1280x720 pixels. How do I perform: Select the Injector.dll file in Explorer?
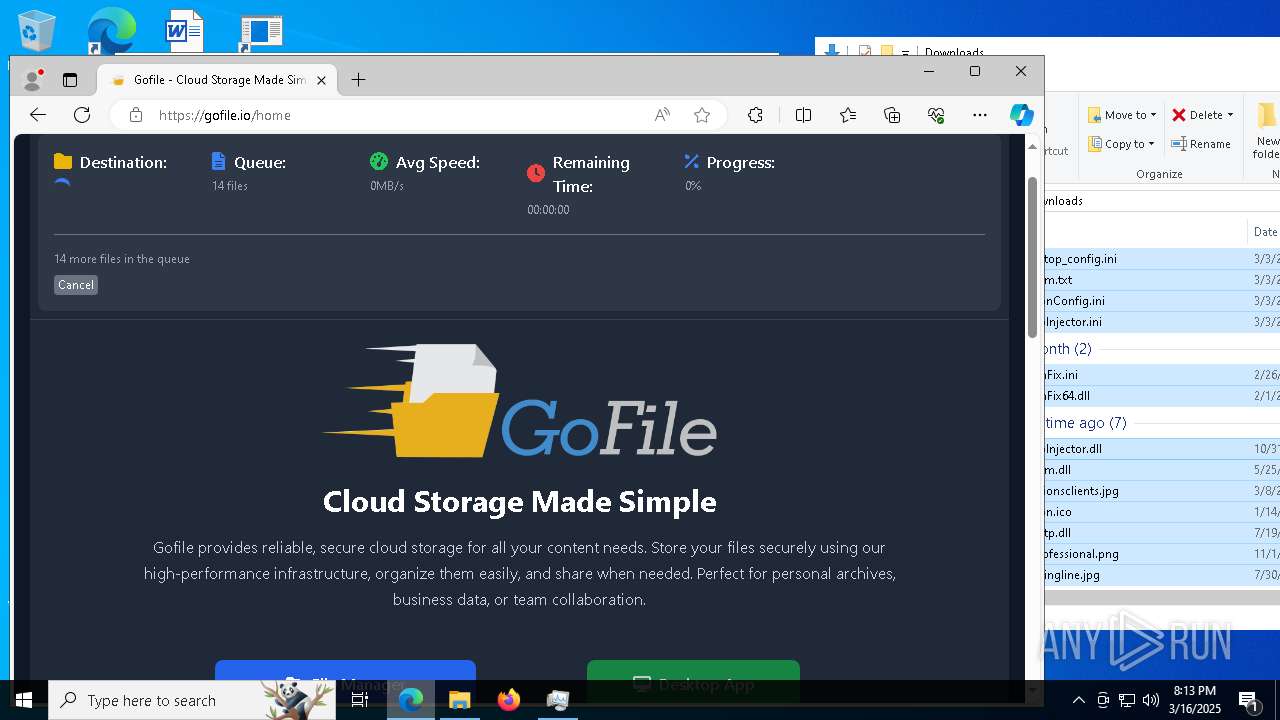[1162, 449]
